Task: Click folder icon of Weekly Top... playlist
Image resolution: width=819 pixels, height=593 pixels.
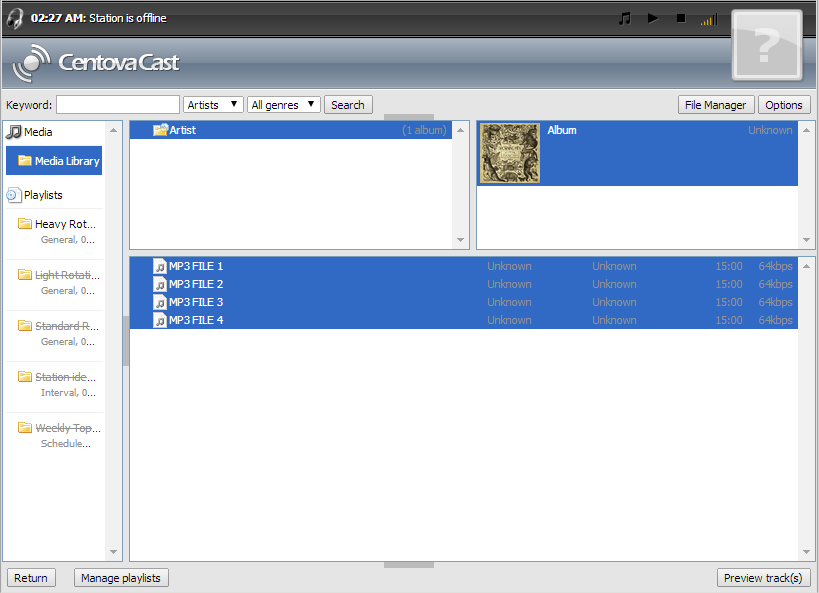Action: tap(25, 427)
